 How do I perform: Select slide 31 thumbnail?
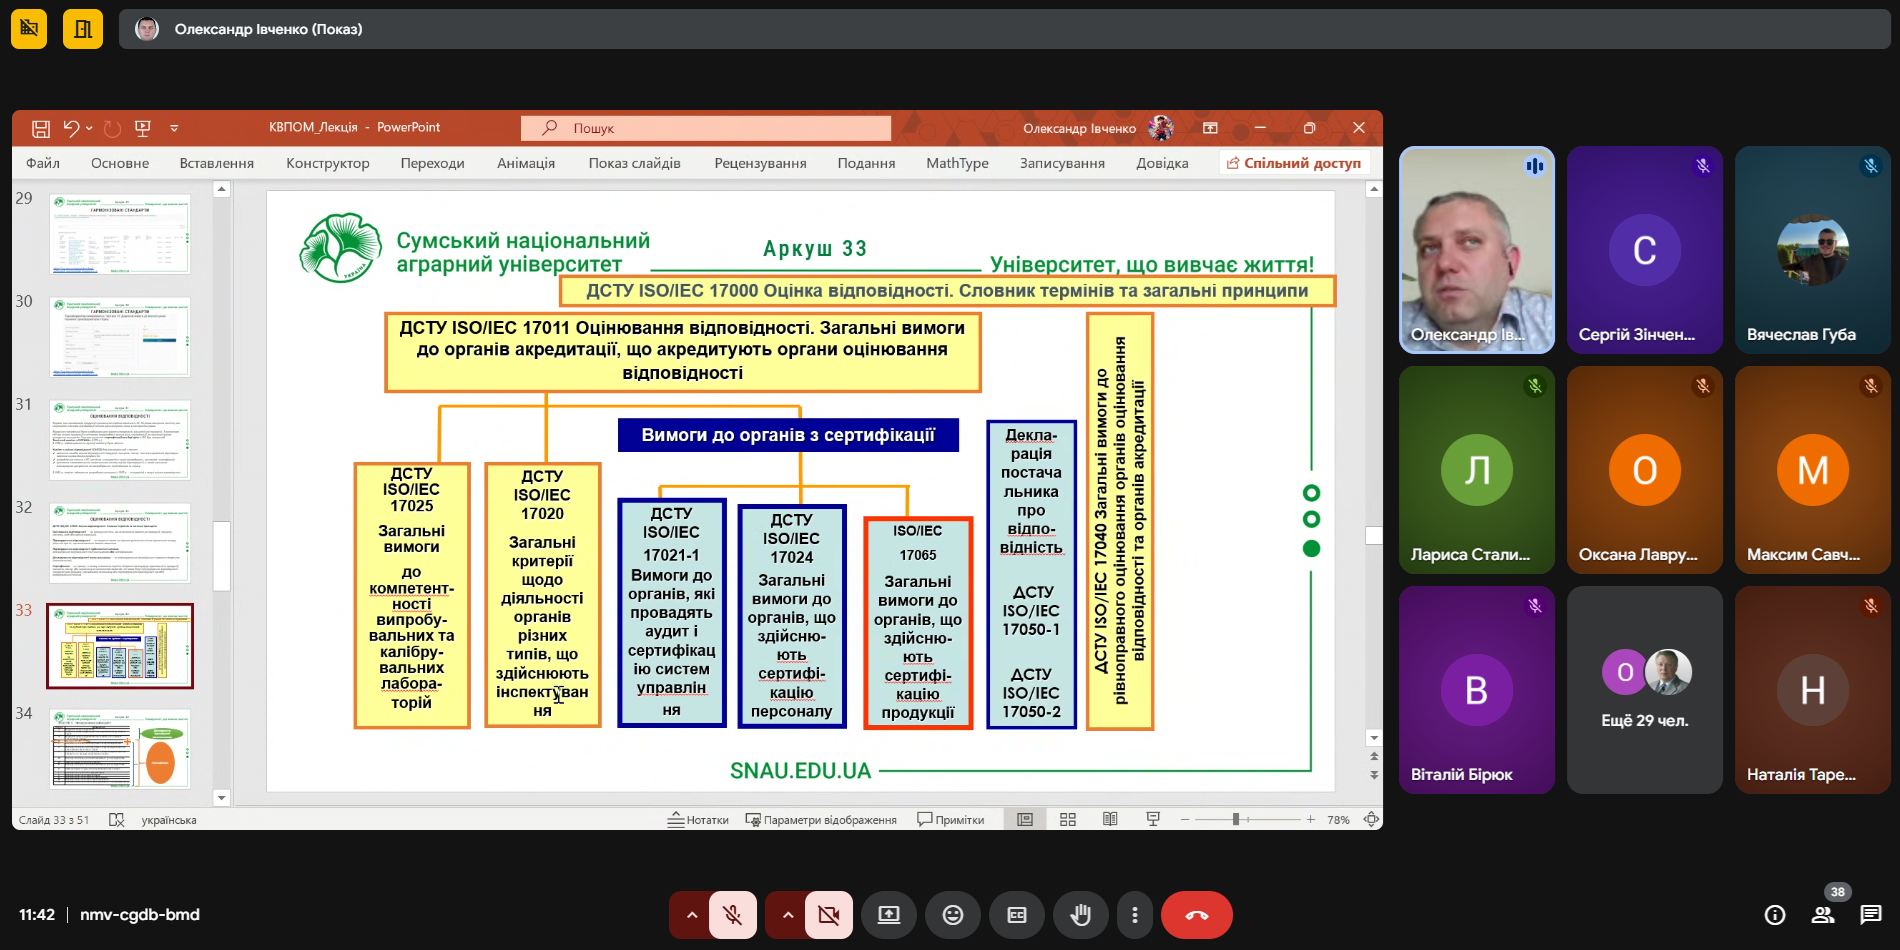pos(120,440)
